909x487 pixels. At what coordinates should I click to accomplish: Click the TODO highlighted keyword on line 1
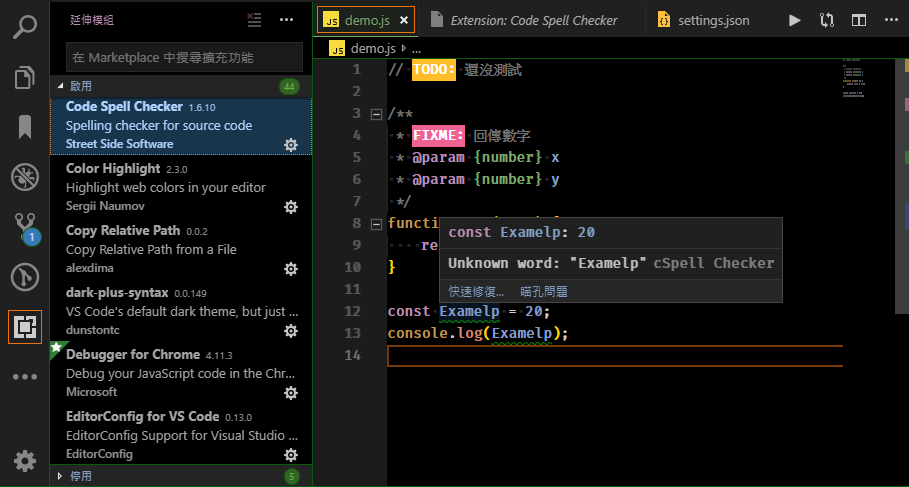(434, 70)
